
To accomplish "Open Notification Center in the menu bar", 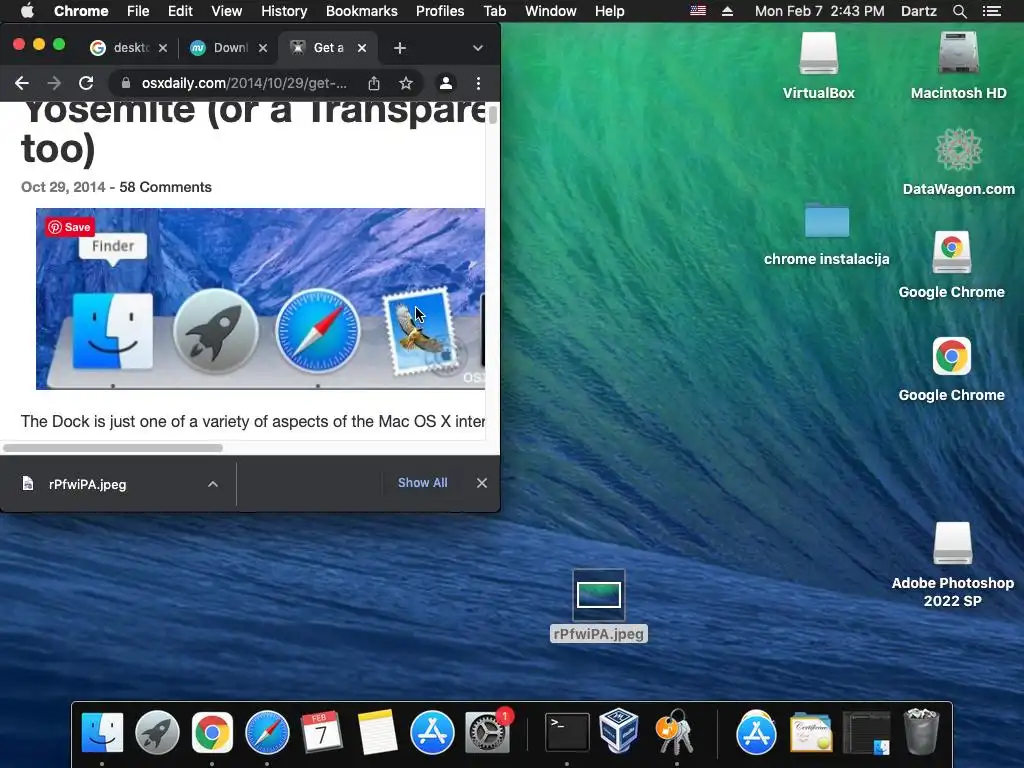I will tap(991, 11).
